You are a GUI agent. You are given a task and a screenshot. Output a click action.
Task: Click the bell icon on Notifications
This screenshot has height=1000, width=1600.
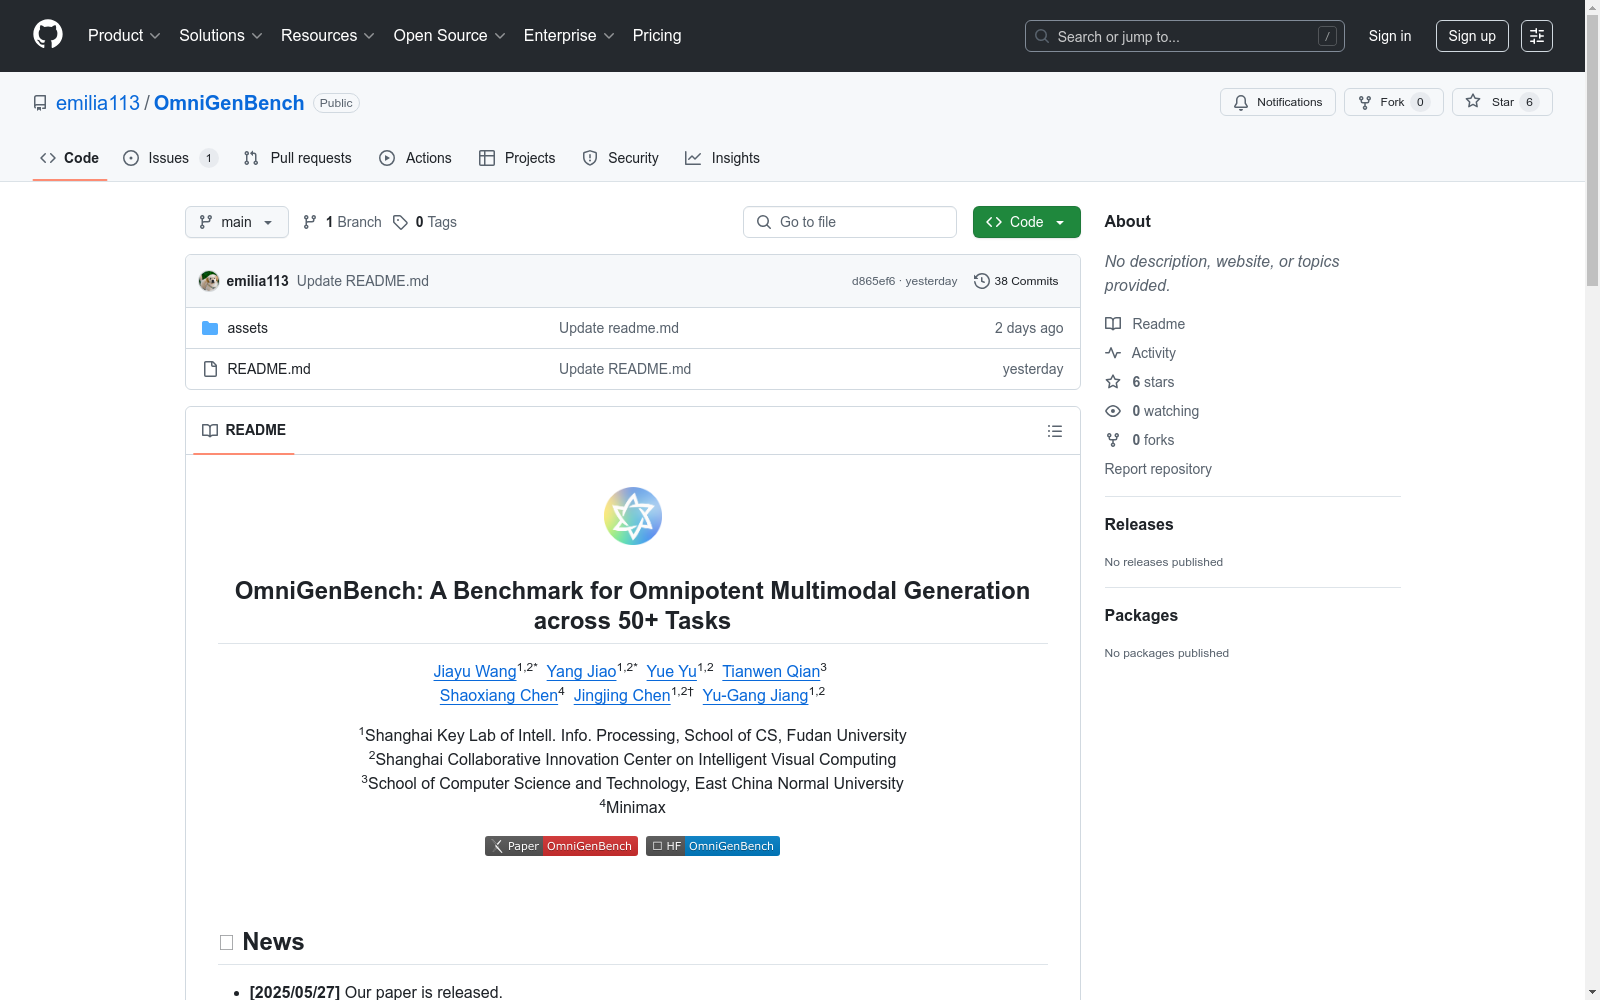[1241, 102]
